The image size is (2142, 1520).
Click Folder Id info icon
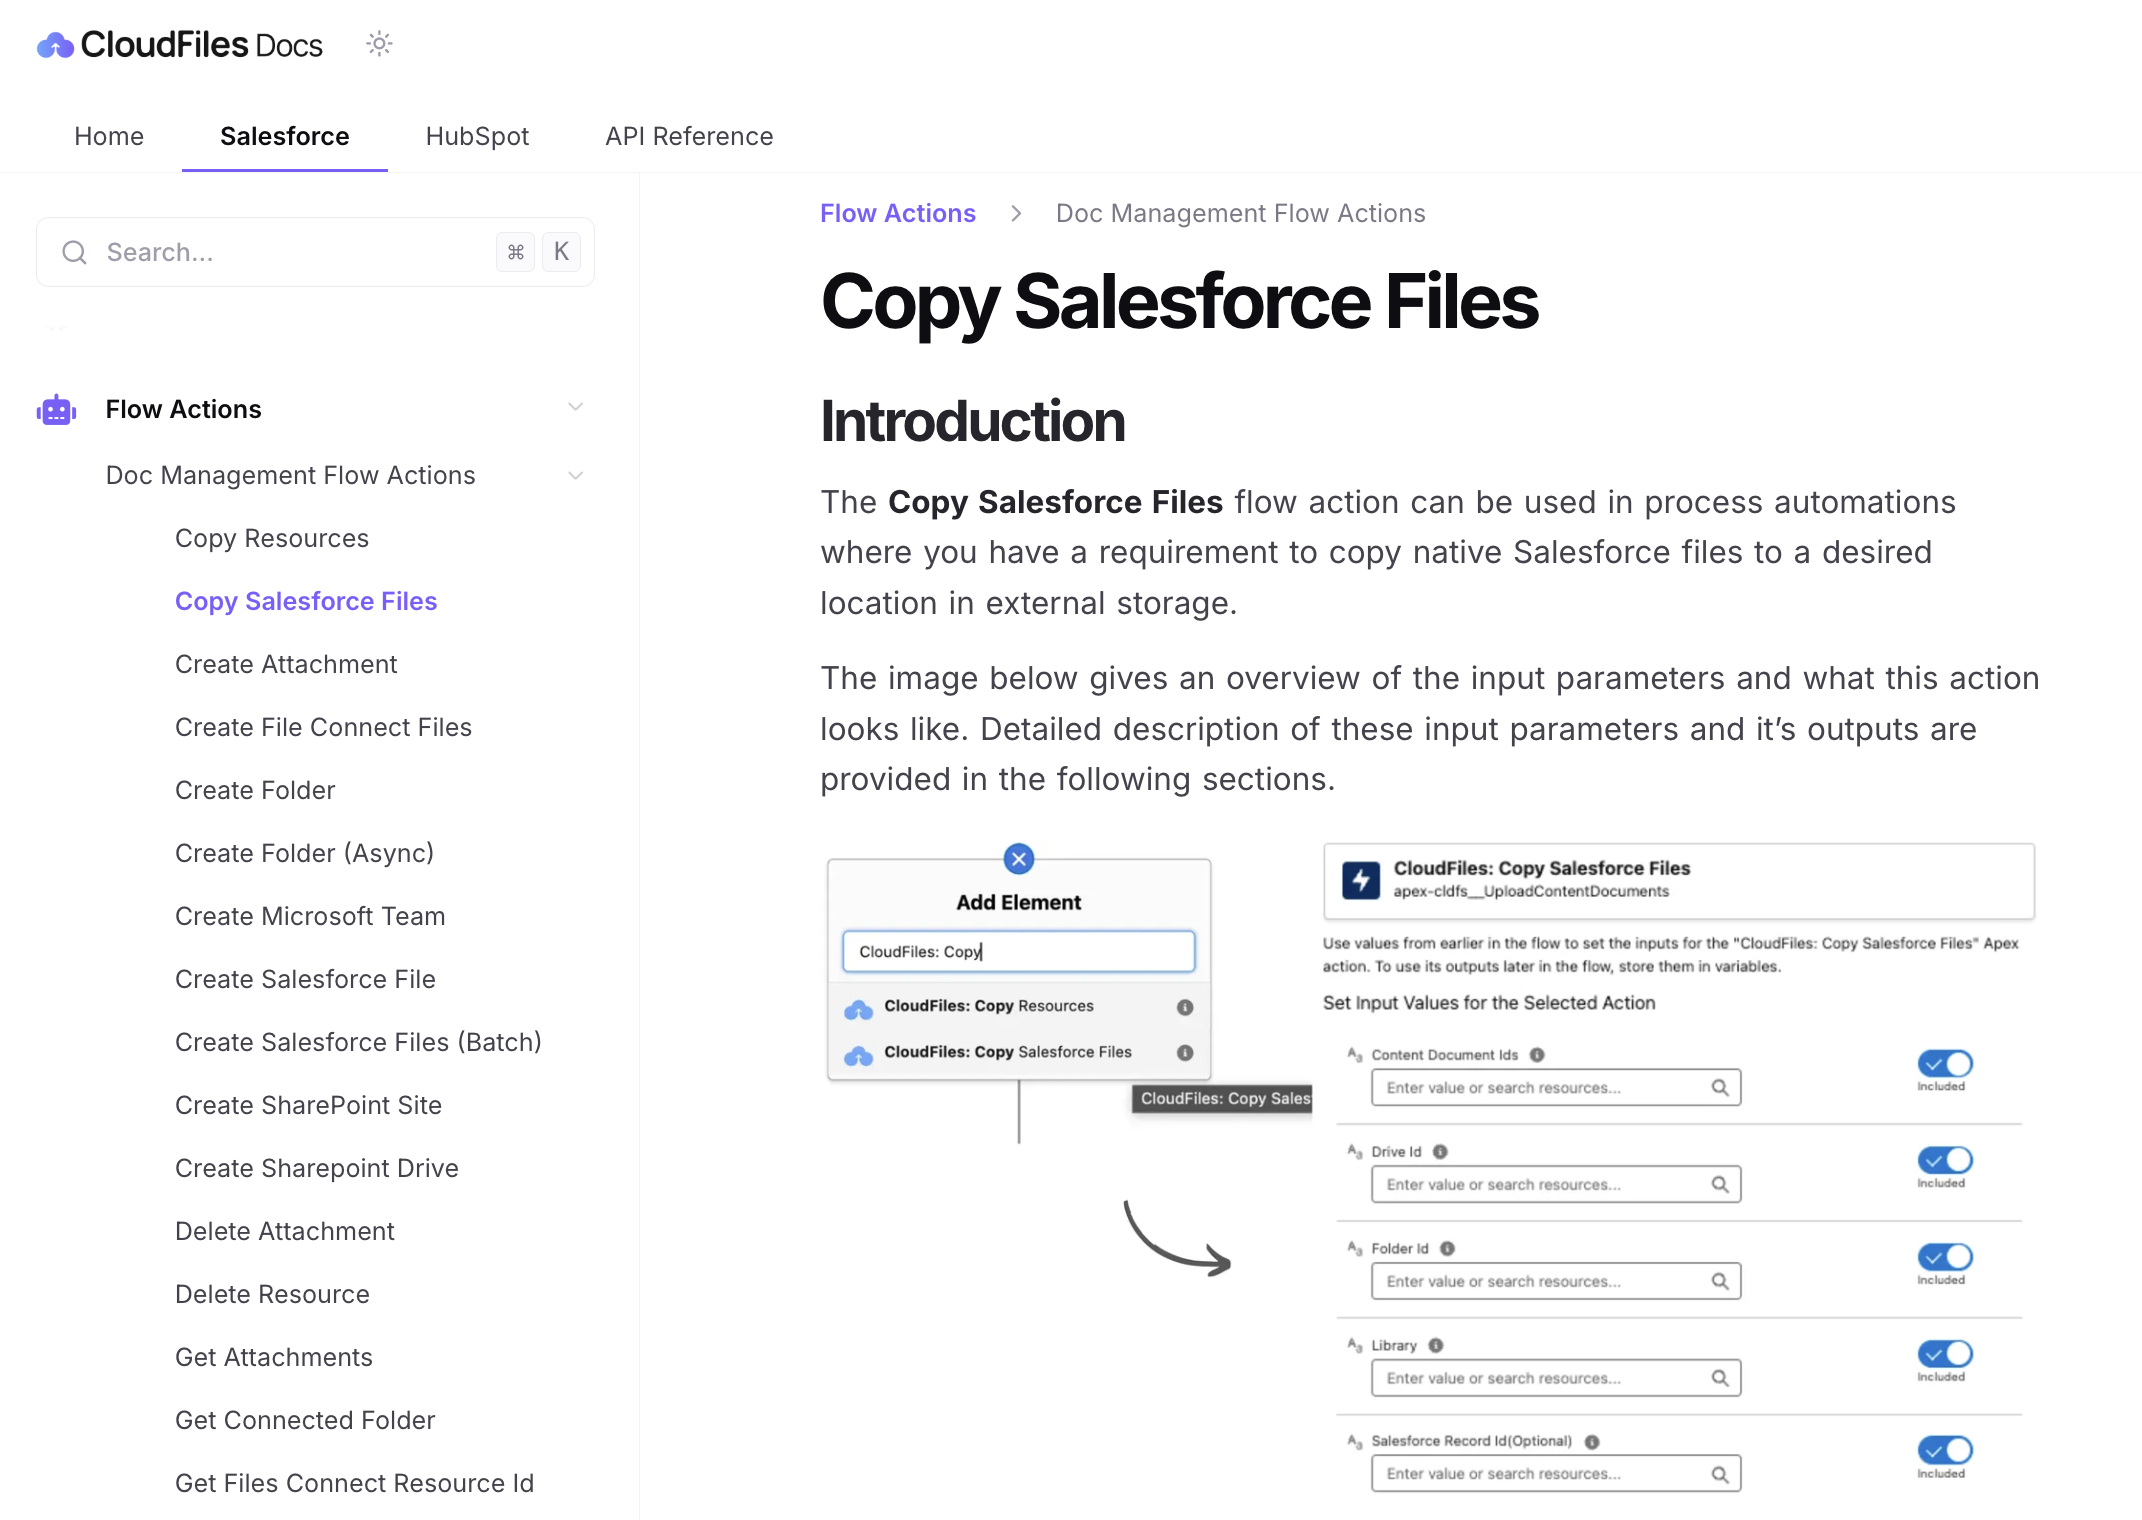click(x=1447, y=1248)
